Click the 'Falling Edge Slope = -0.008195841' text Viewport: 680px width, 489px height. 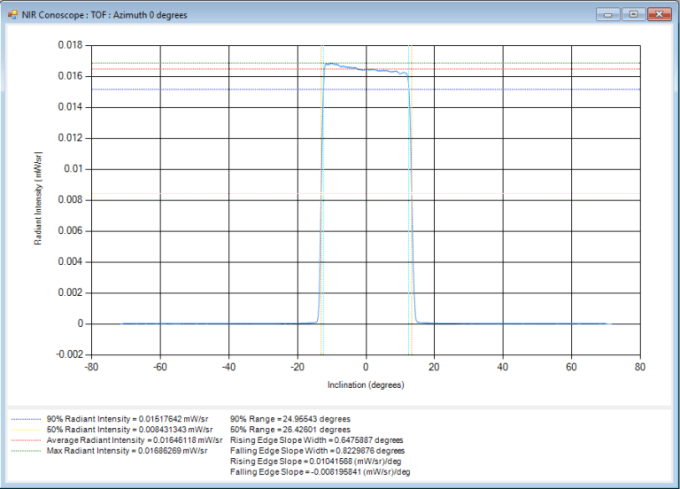pyautogui.click(x=320, y=472)
